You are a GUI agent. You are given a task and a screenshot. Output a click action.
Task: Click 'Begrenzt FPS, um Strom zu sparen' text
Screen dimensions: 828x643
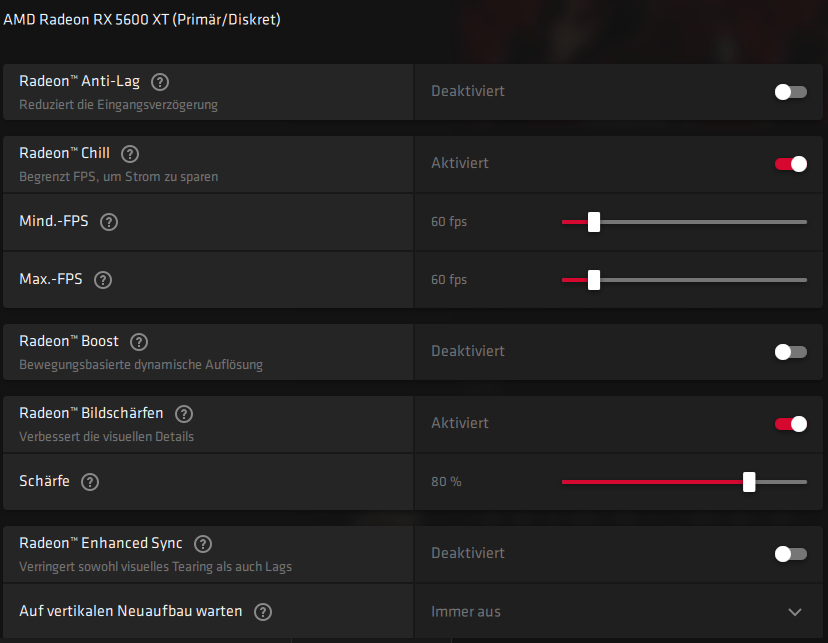click(x=118, y=177)
